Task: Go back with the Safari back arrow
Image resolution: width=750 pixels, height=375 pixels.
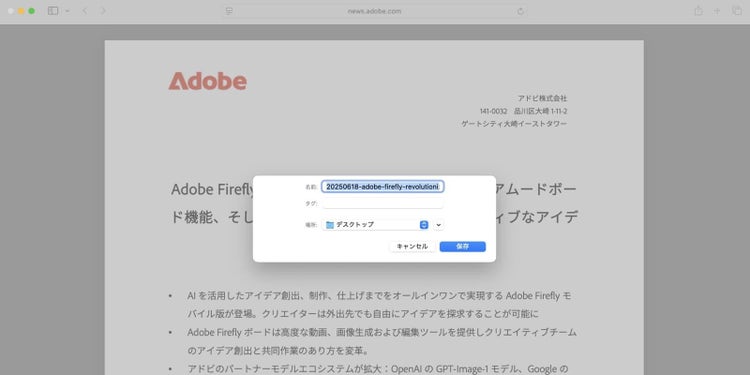Action: click(x=85, y=11)
